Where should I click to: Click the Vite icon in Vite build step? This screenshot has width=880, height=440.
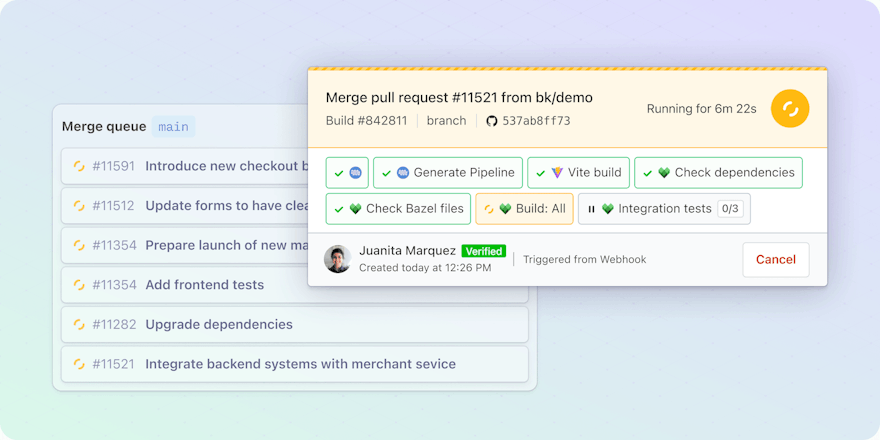click(557, 173)
